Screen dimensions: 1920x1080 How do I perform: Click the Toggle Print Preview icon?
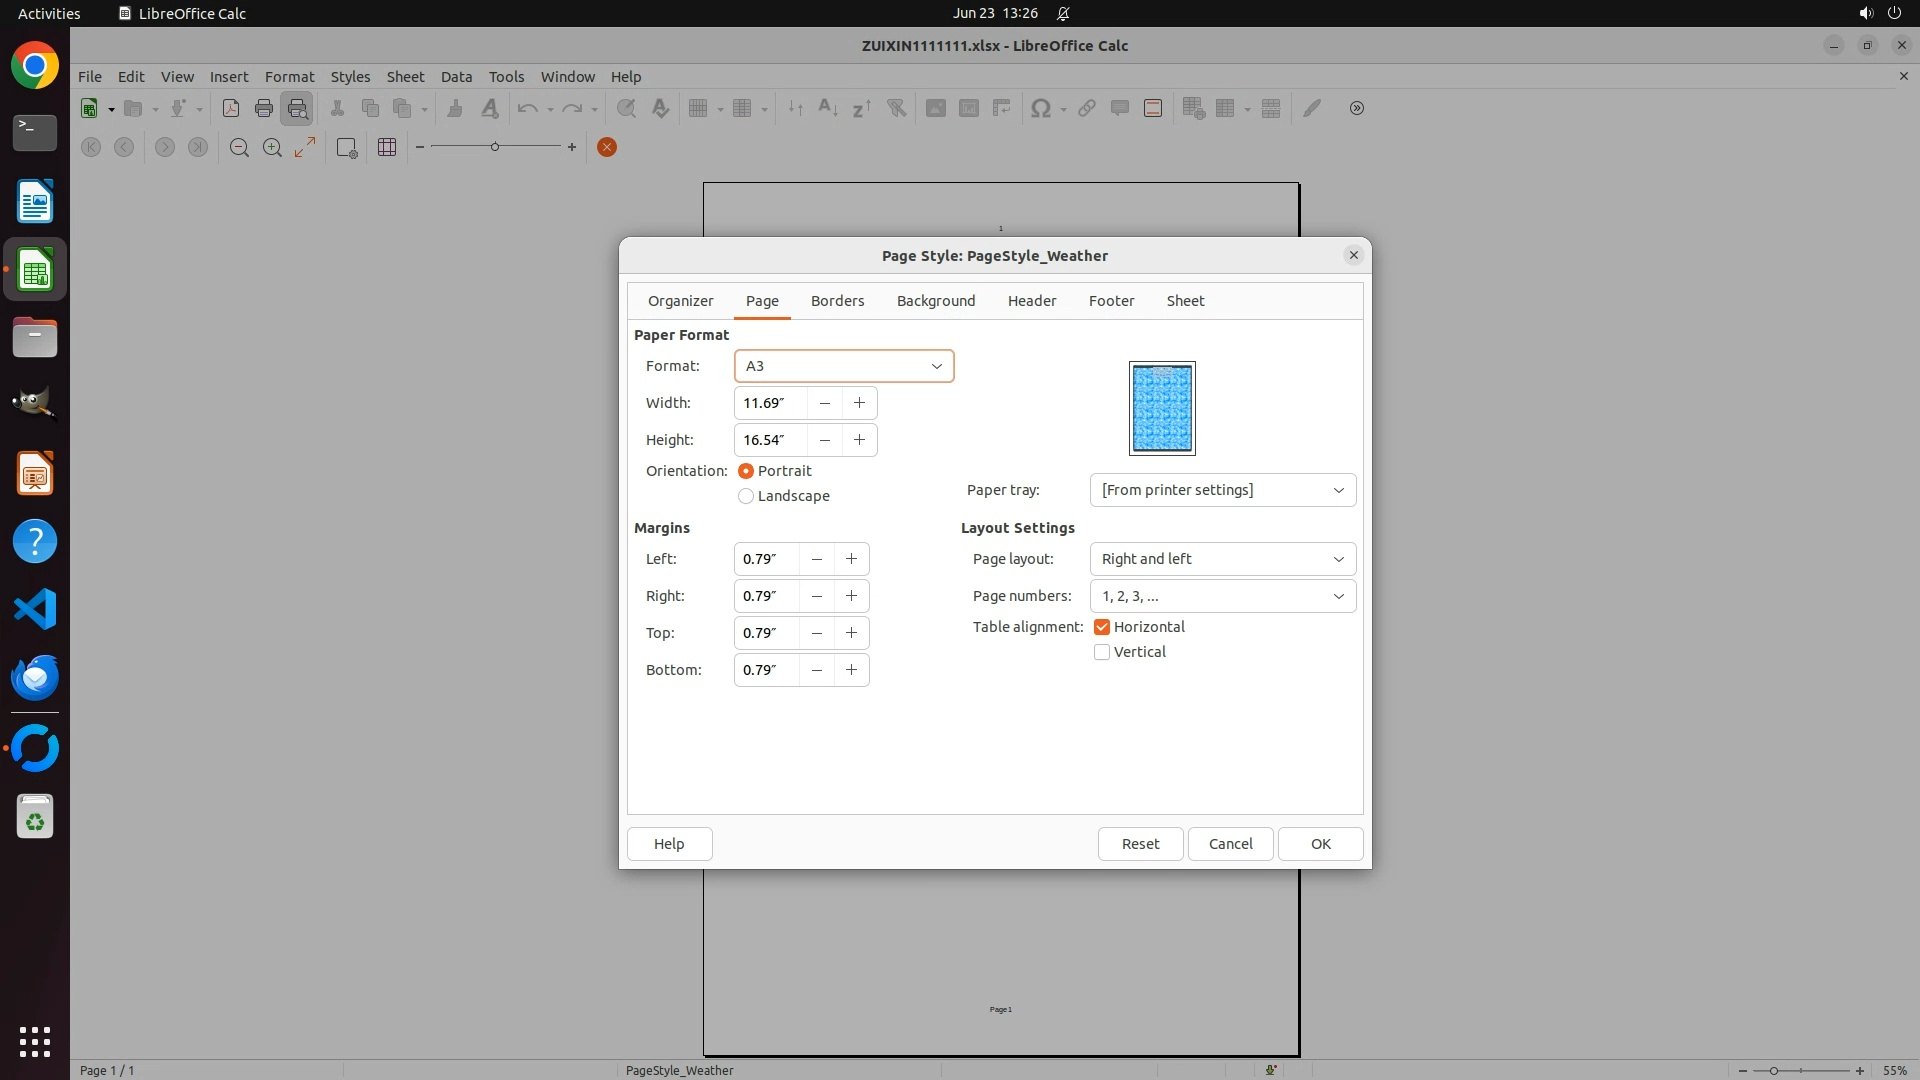pyautogui.click(x=298, y=108)
